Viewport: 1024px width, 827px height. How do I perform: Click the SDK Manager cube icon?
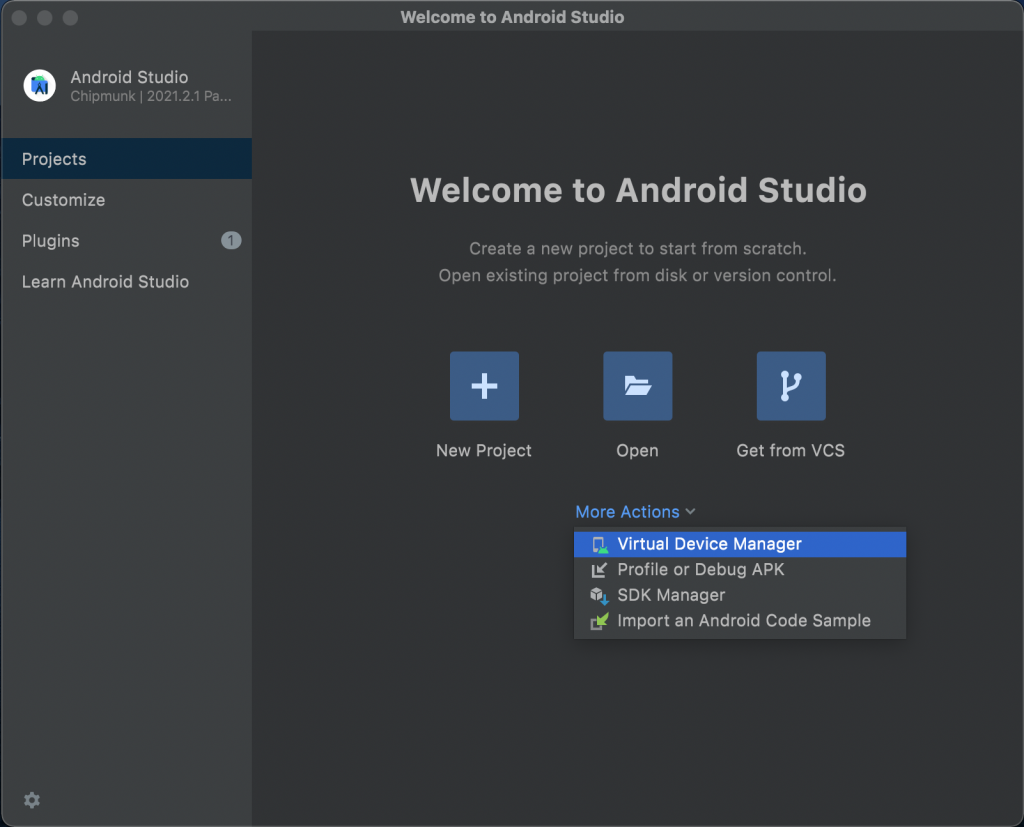pyautogui.click(x=599, y=595)
